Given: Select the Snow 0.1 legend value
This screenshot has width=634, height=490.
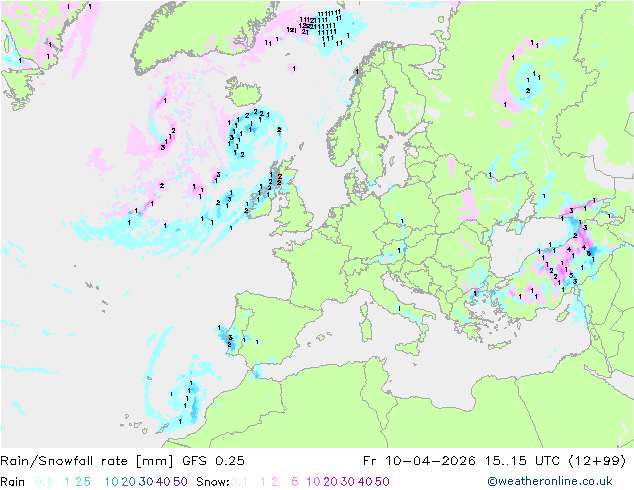Looking at the screenshot, I should click(240, 482).
